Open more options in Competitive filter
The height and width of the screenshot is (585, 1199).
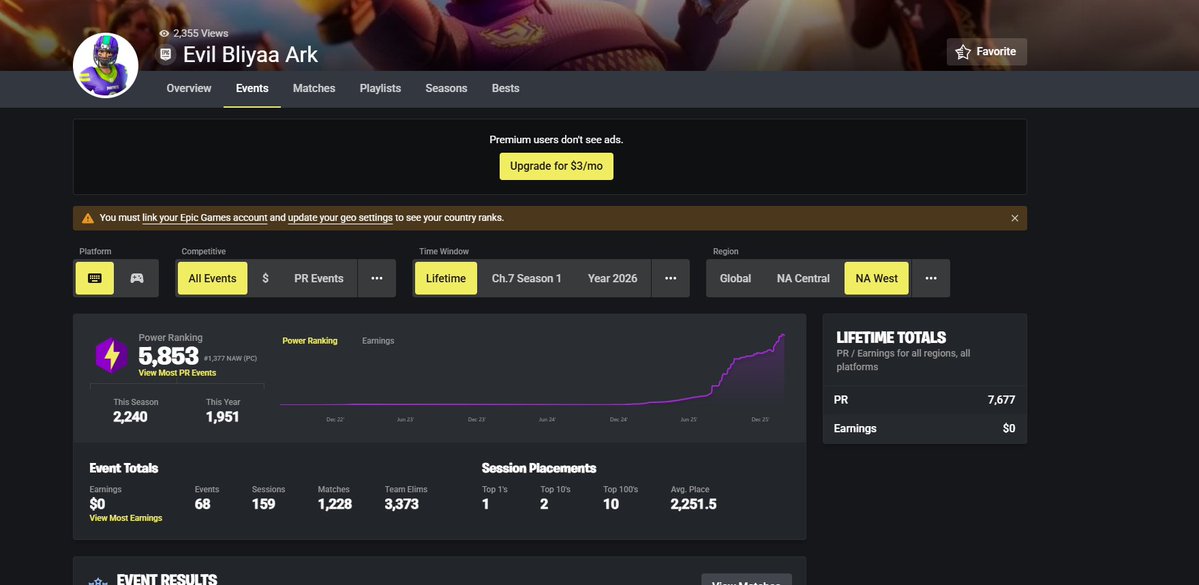pyautogui.click(x=377, y=278)
